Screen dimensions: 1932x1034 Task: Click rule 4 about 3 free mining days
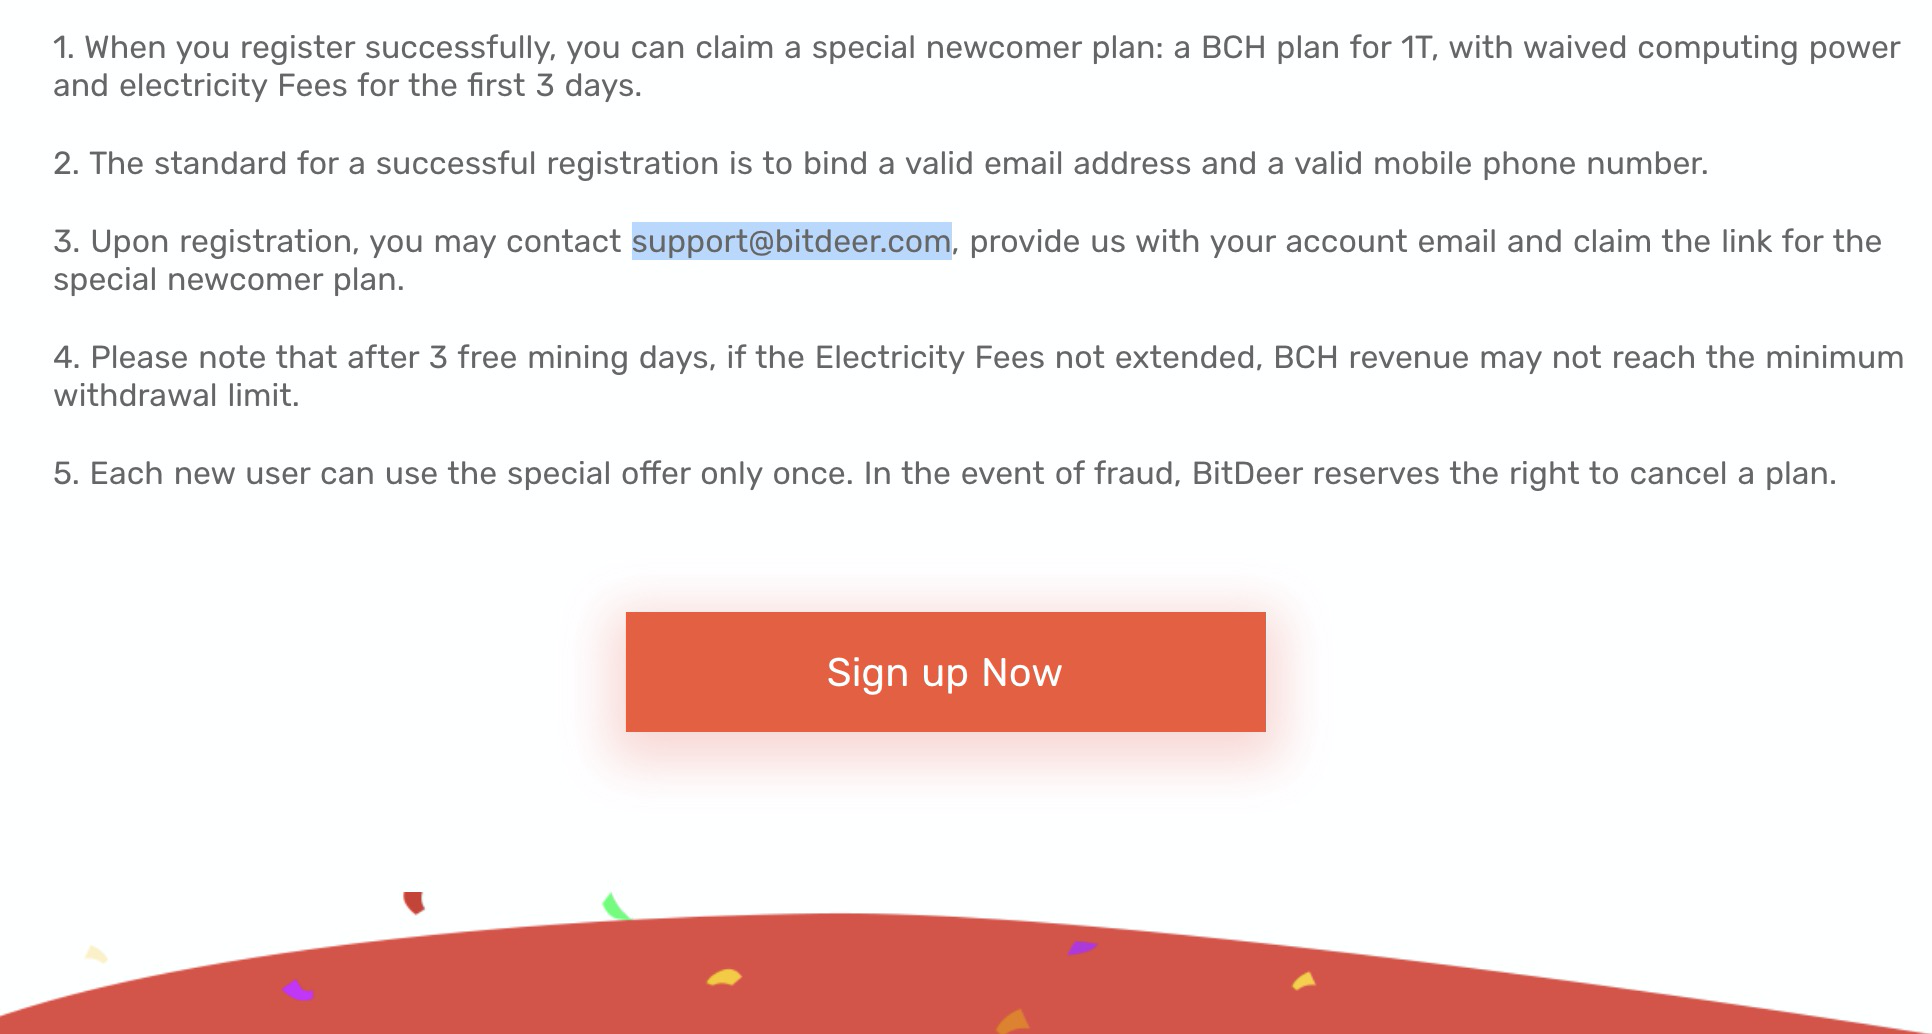tap(978, 376)
